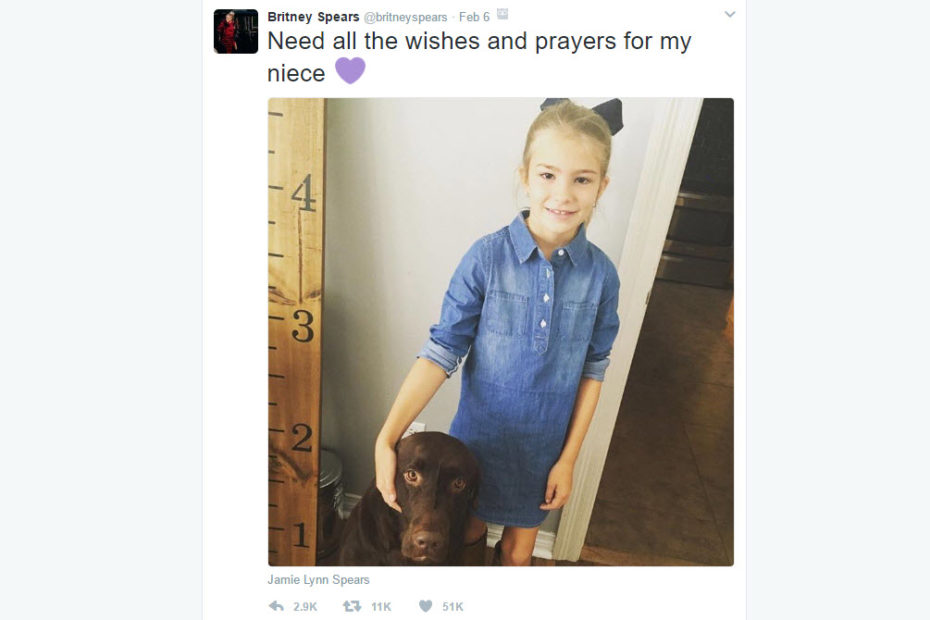View the 11K retweets count
The width and height of the screenshot is (930, 620).
(x=381, y=606)
